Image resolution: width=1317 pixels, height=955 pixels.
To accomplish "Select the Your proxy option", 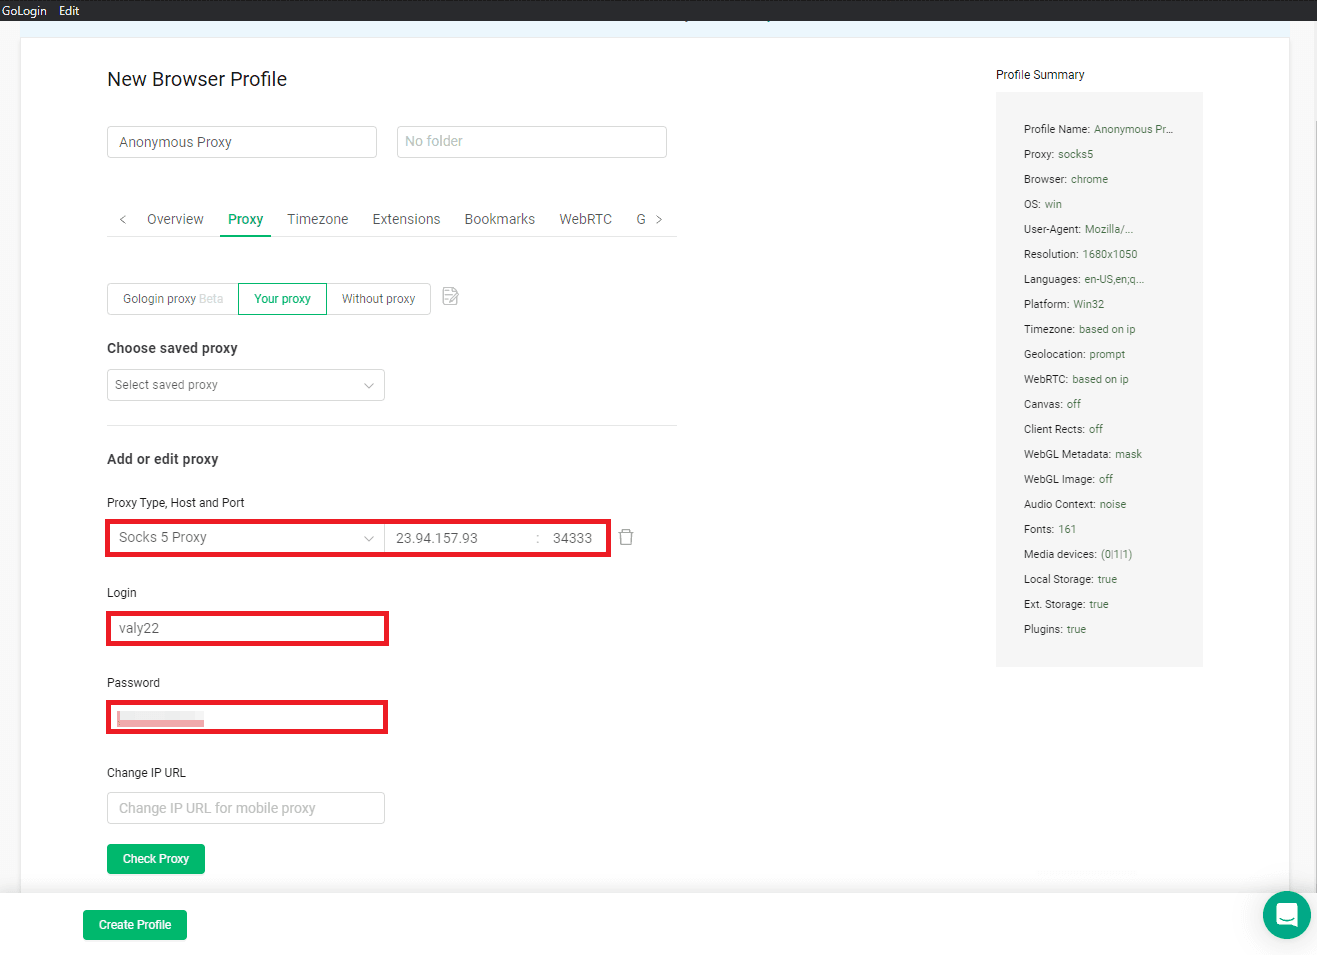I will tap(282, 298).
